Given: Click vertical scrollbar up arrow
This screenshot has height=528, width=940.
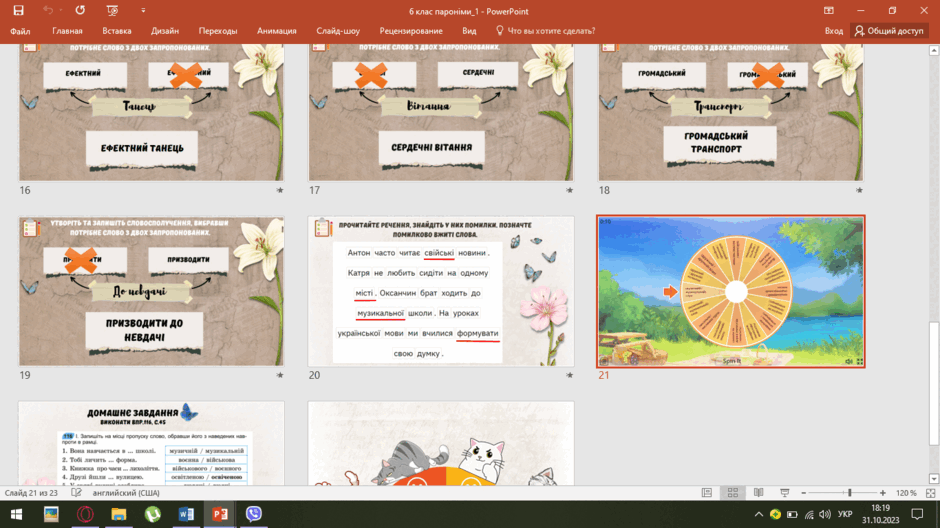Looking at the screenshot, I should point(934,50).
